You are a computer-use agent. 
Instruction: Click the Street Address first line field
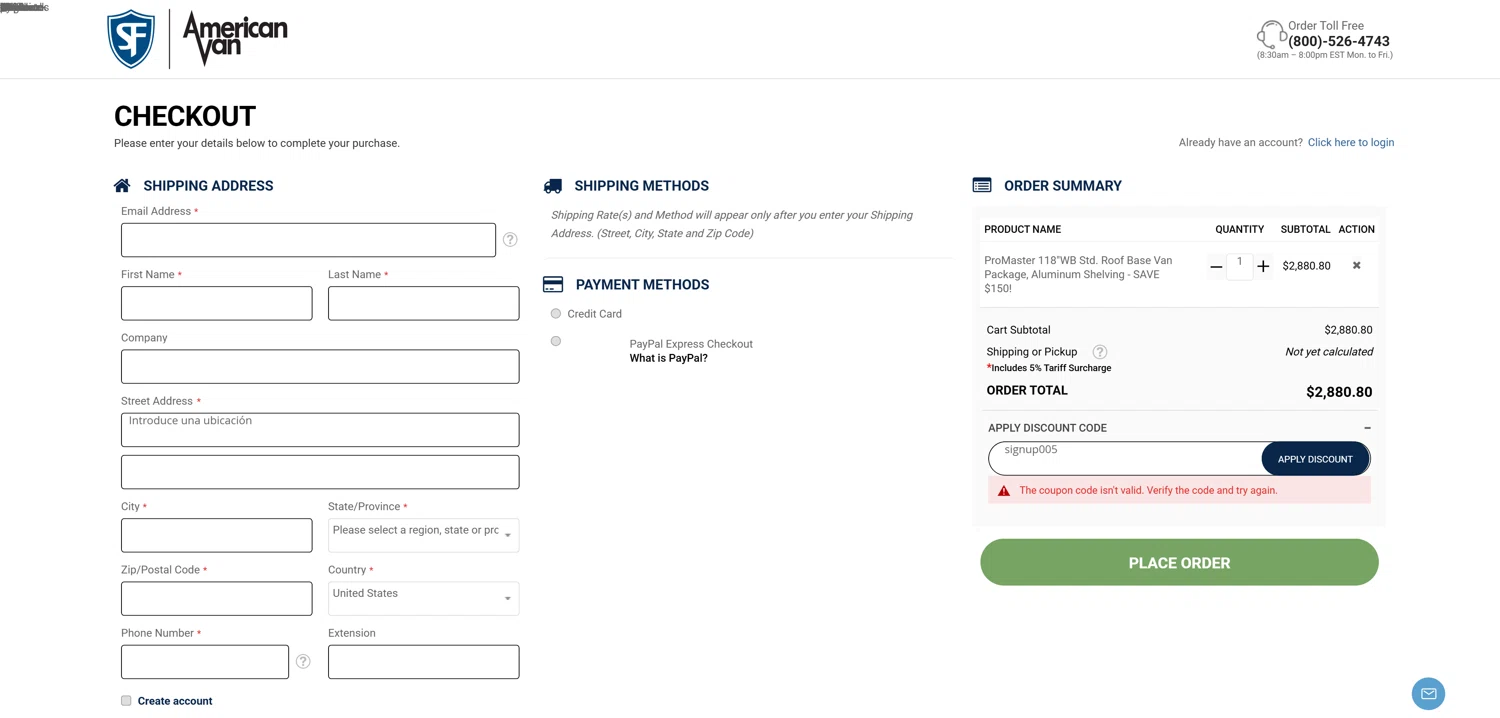320,430
